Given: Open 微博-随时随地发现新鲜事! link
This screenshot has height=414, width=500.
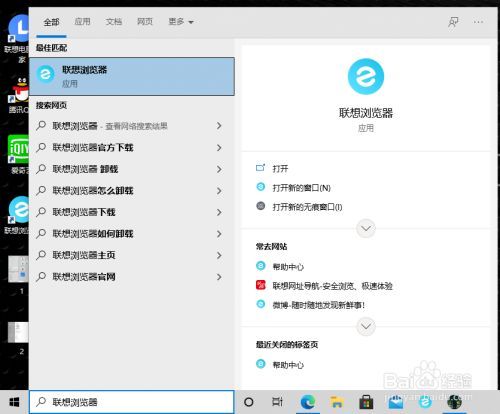Looking at the screenshot, I should coord(319,305).
